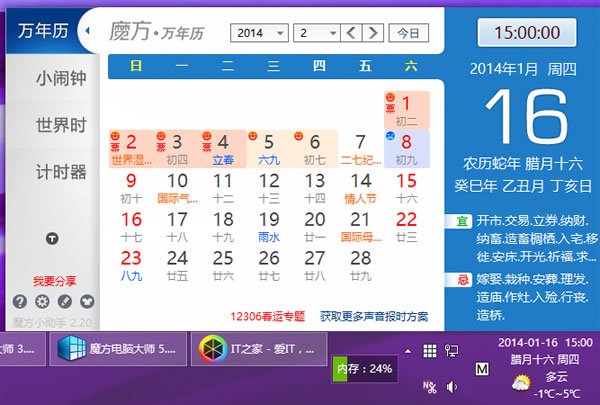Click the M input method tray icon
This screenshot has width=600, height=405.
482,369
